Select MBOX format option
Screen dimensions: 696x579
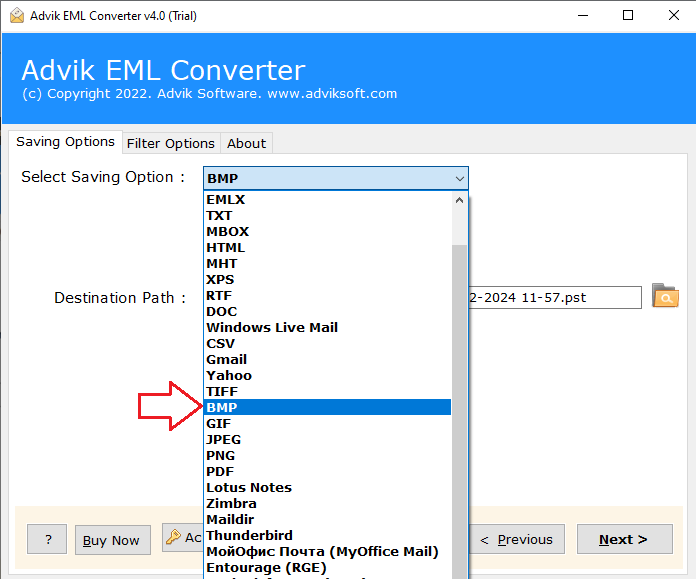327,231
